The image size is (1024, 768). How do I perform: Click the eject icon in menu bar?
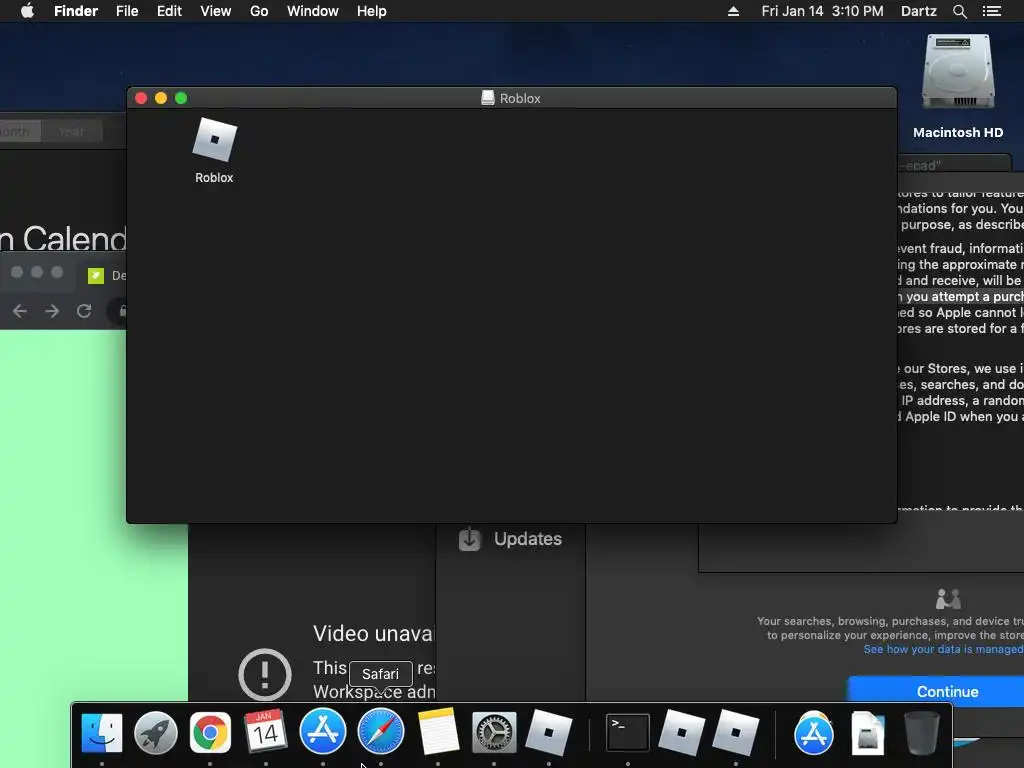(x=733, y=11)
